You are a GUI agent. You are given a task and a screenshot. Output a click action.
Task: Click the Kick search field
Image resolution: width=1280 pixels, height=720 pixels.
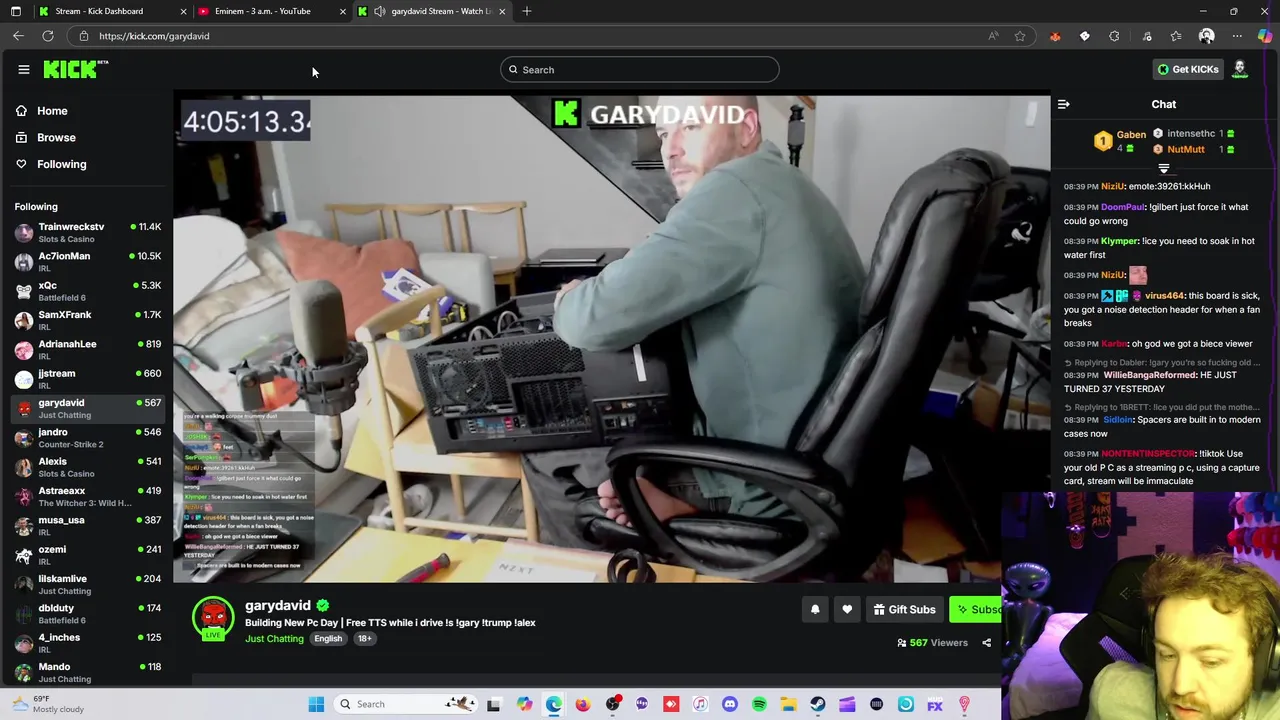(639, 70)
